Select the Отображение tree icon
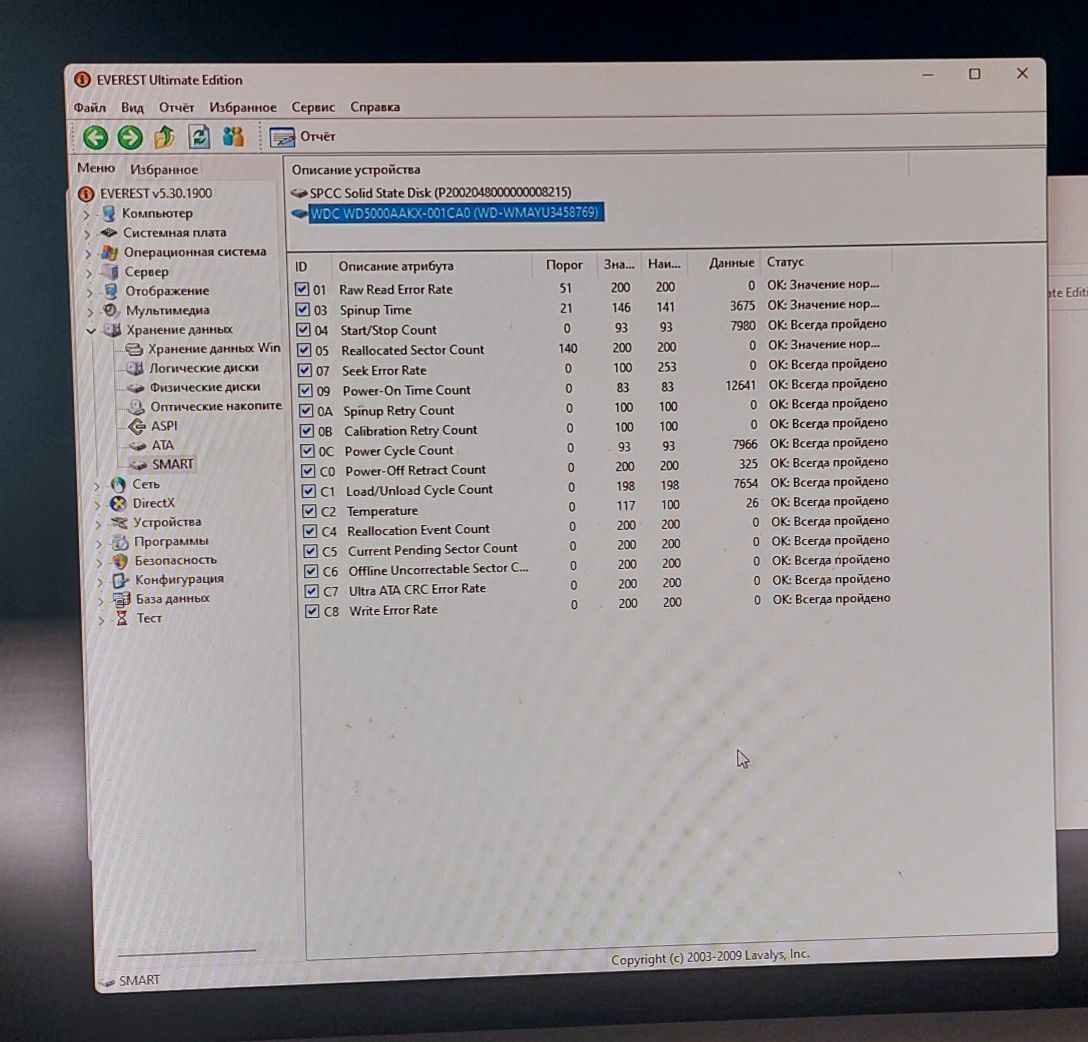The height and width of the screenshot is (1042, 1088). tap(110, 291)
